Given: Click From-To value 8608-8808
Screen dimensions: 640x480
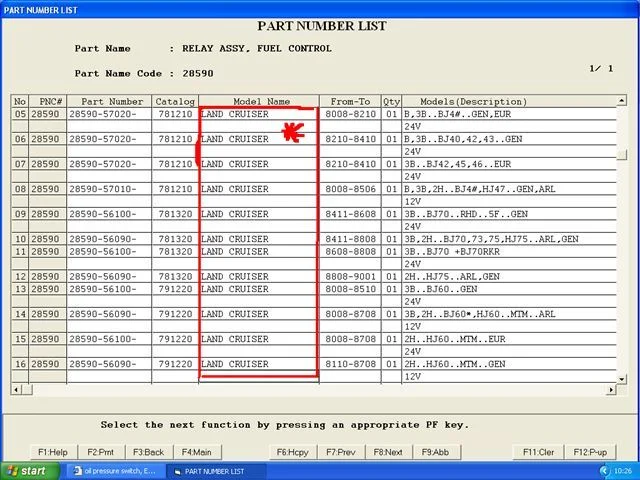Looking at the screenshot, I should tap(350, 251).
